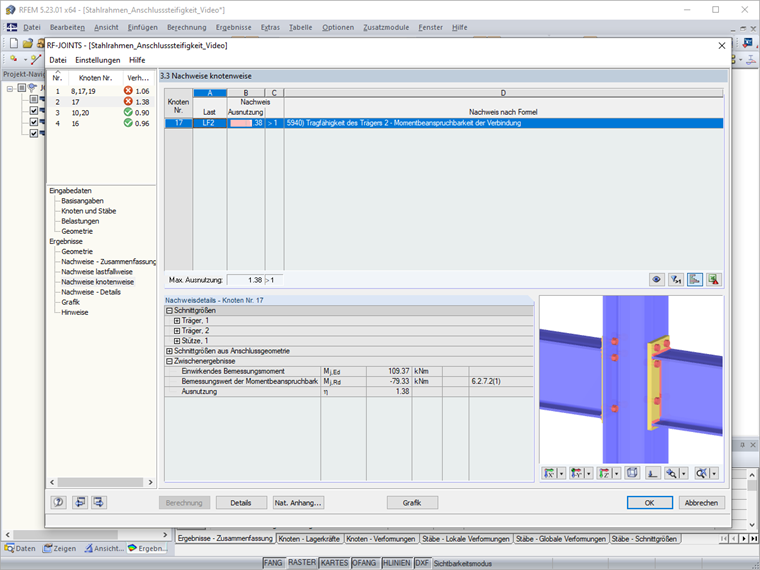Collapse the Schnittgrößen section
This screenshot has width=760, height=570.
169,310
